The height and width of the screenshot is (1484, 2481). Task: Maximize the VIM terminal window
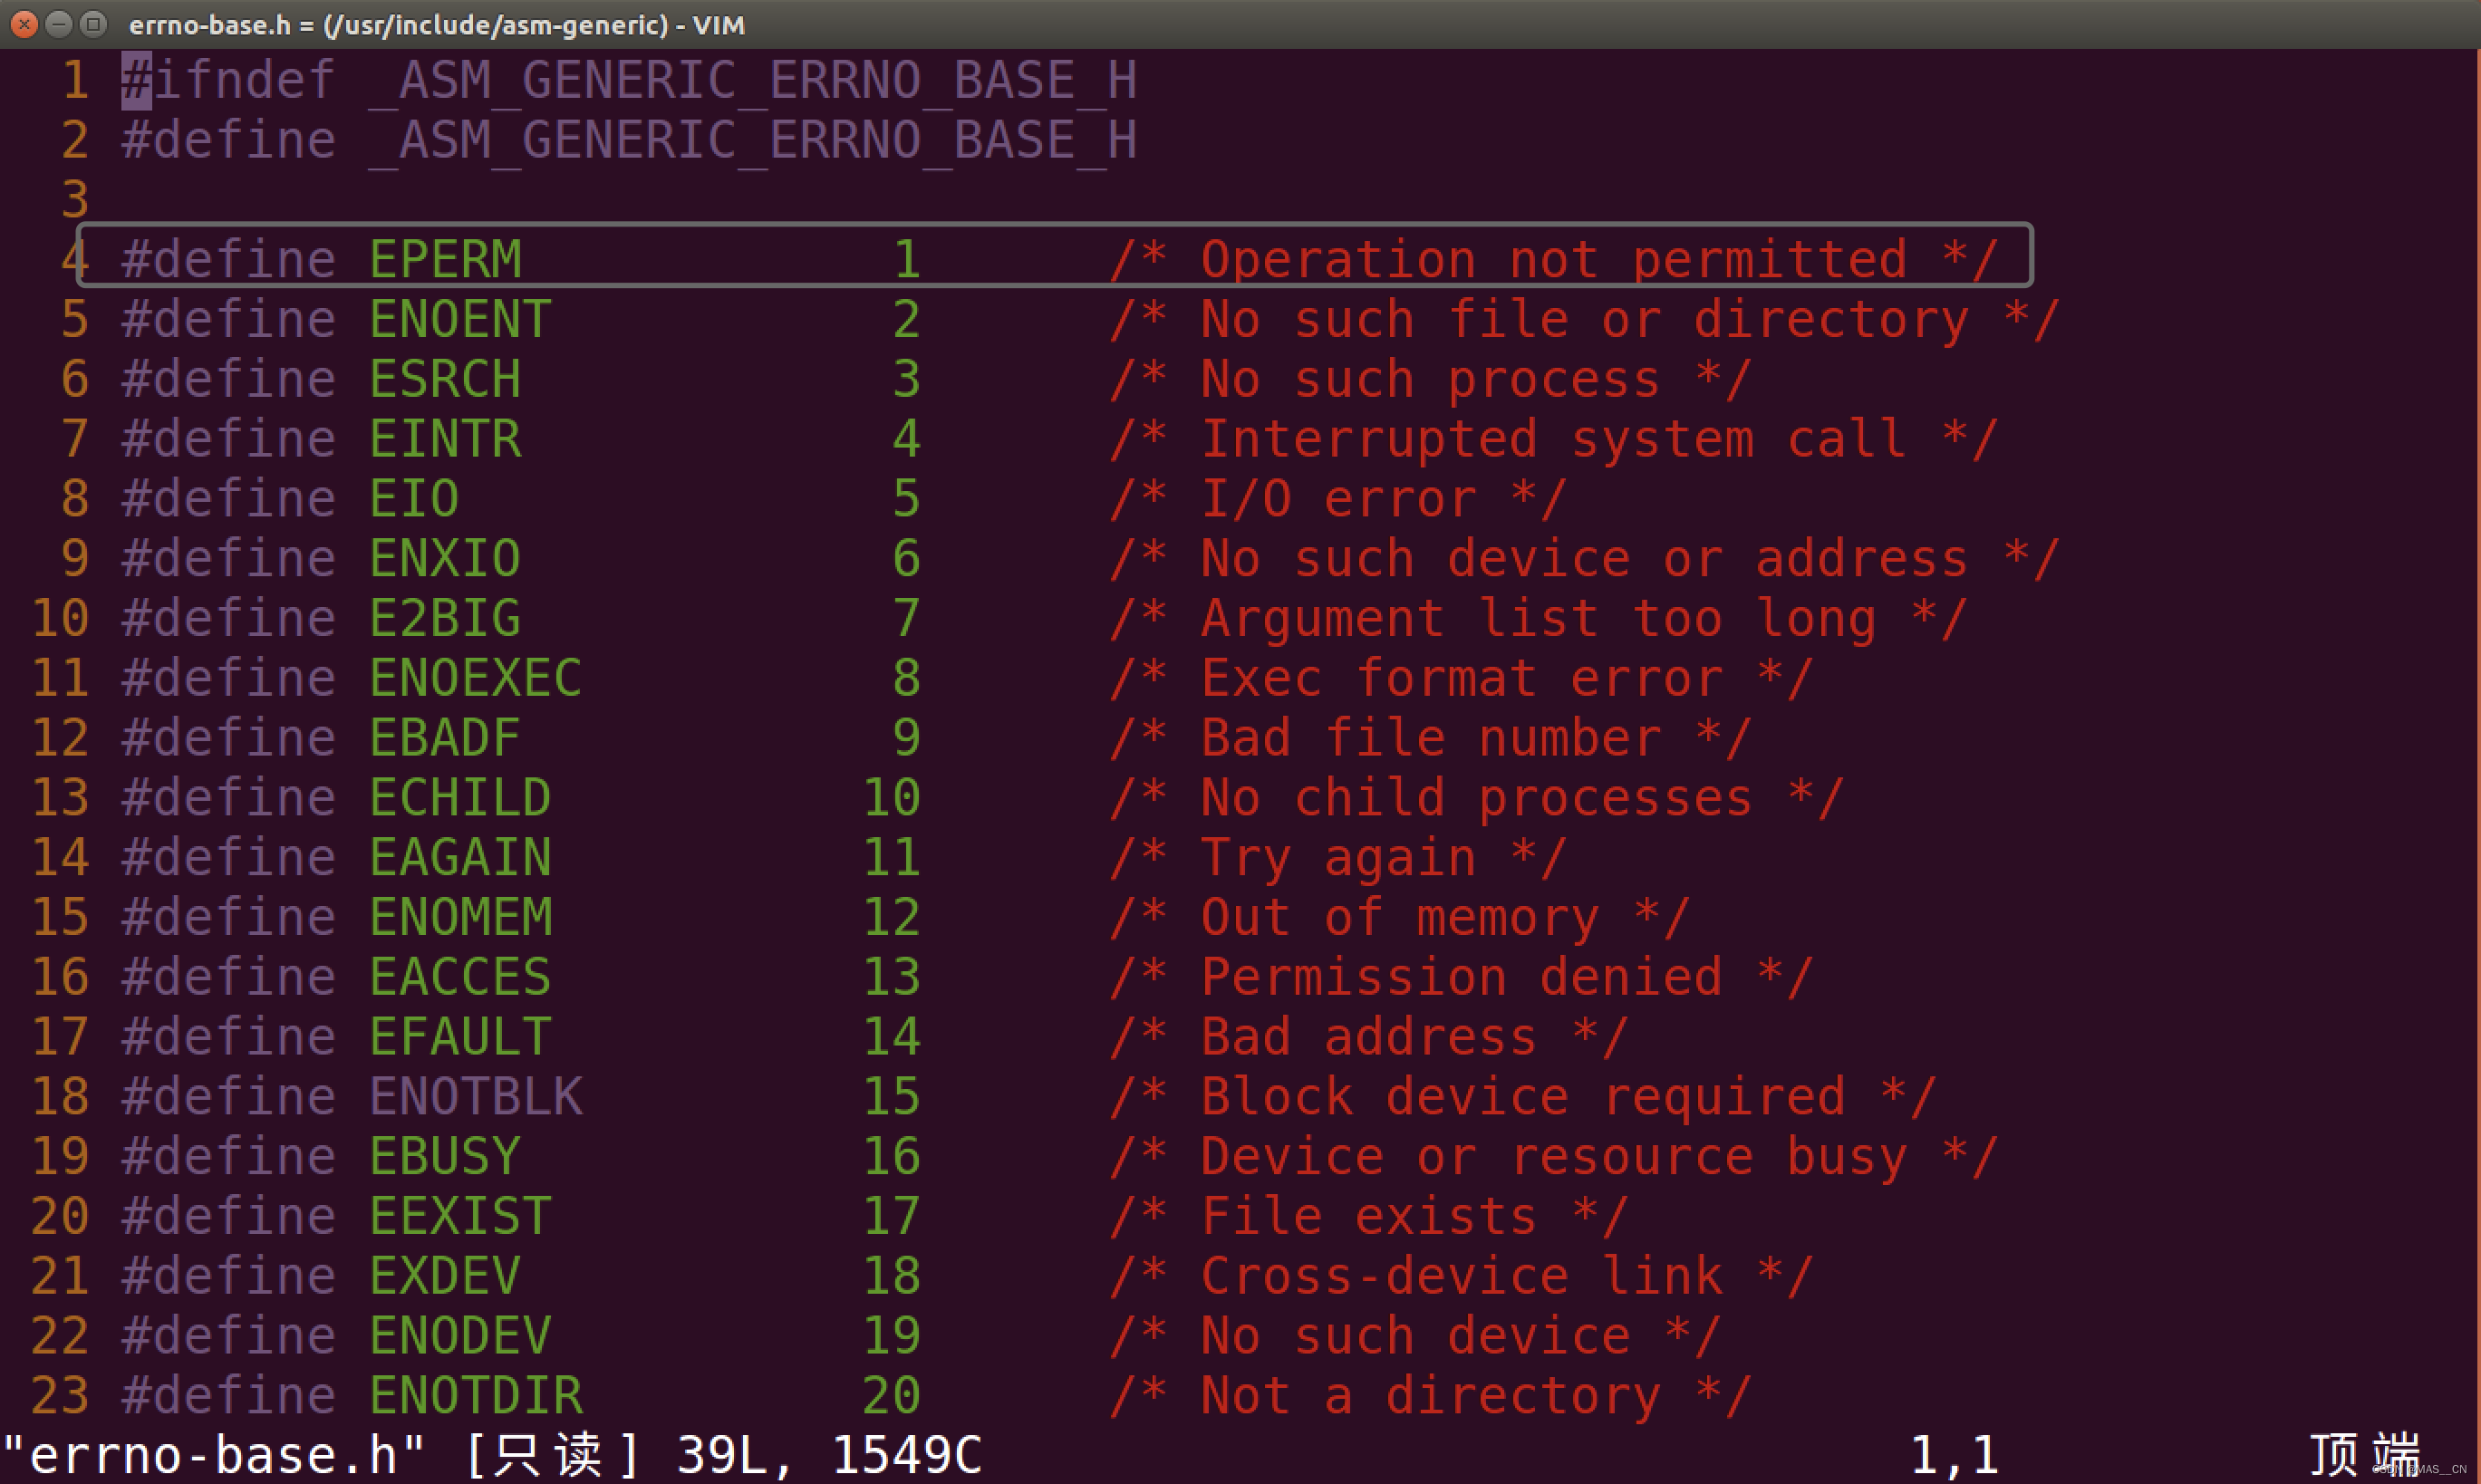coord(93,23)
